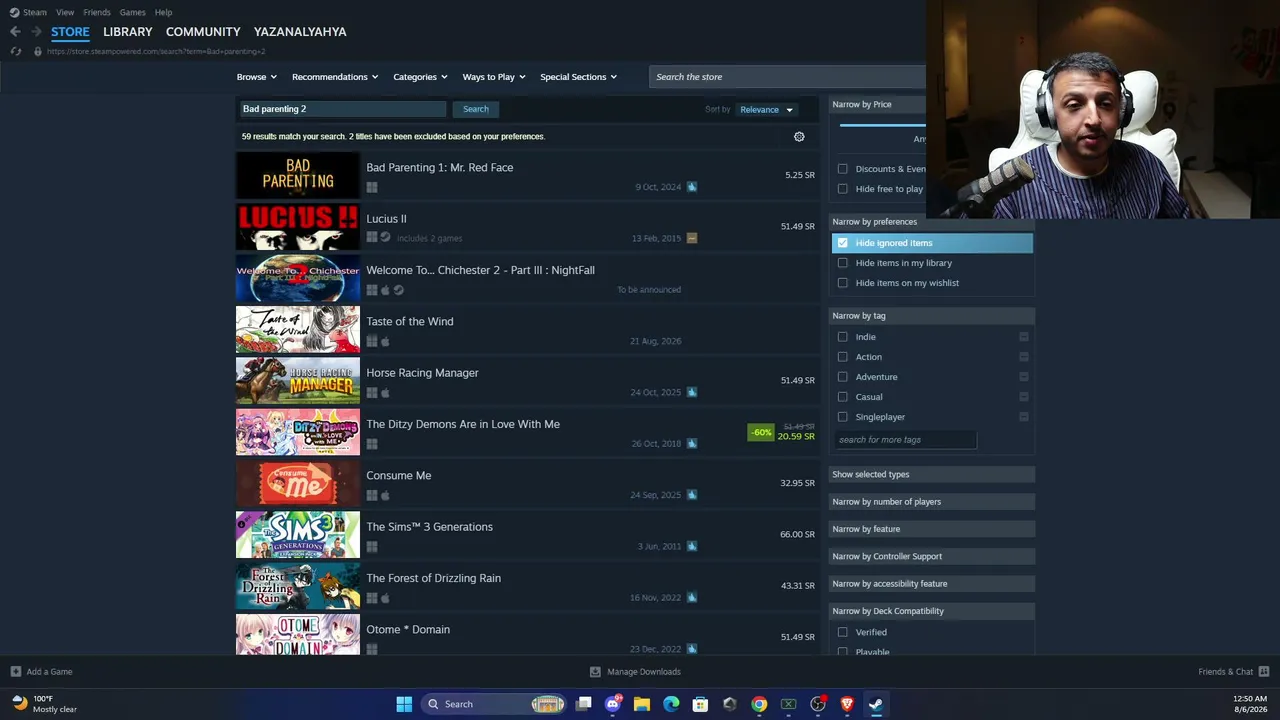Check the Verified Deck compatibility filter
Screen dimensions: 1280x720
(843, 632)
